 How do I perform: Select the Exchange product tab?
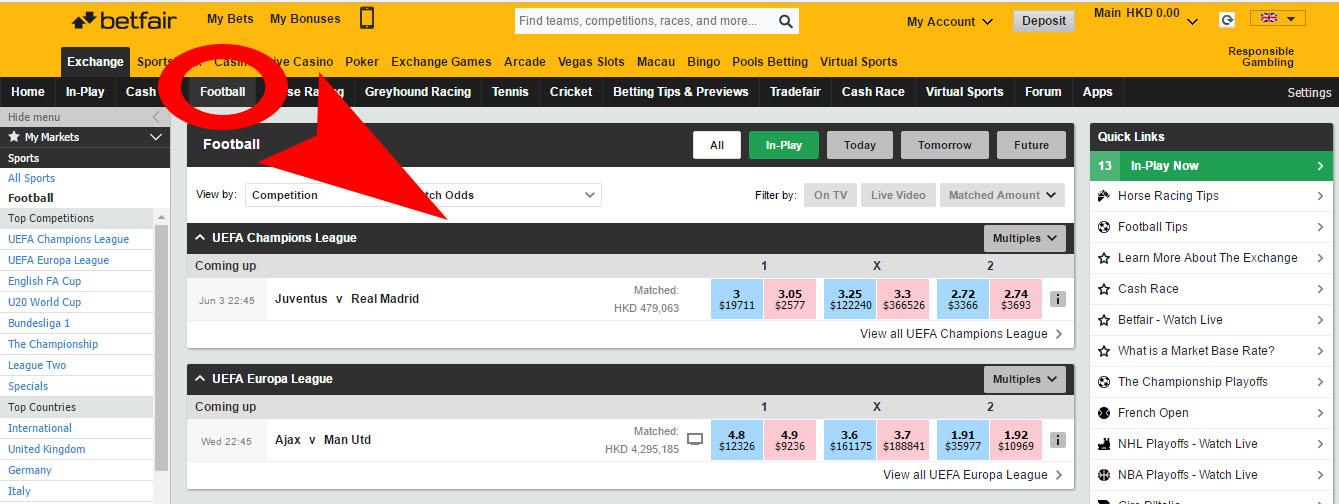[95, 61]
